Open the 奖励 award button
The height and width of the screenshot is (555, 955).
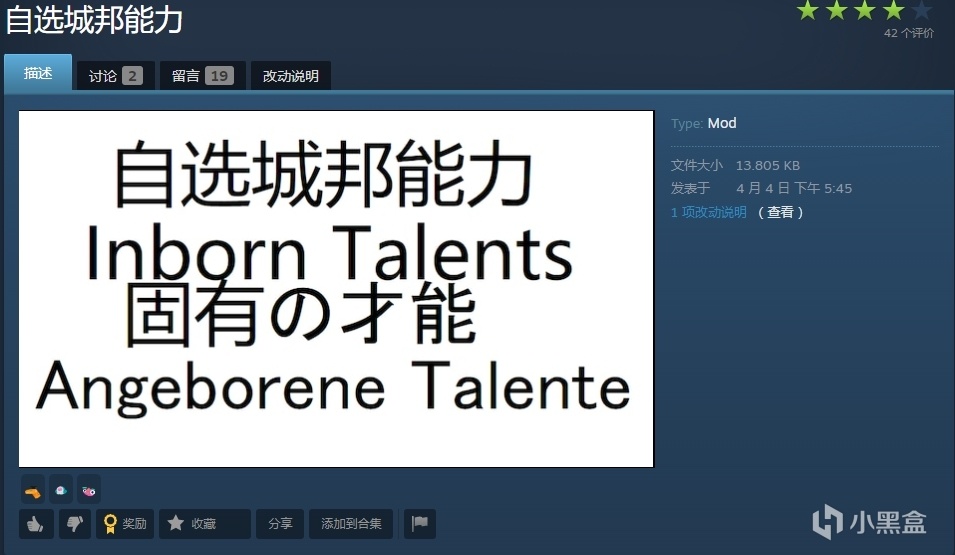tap(125, 524)
